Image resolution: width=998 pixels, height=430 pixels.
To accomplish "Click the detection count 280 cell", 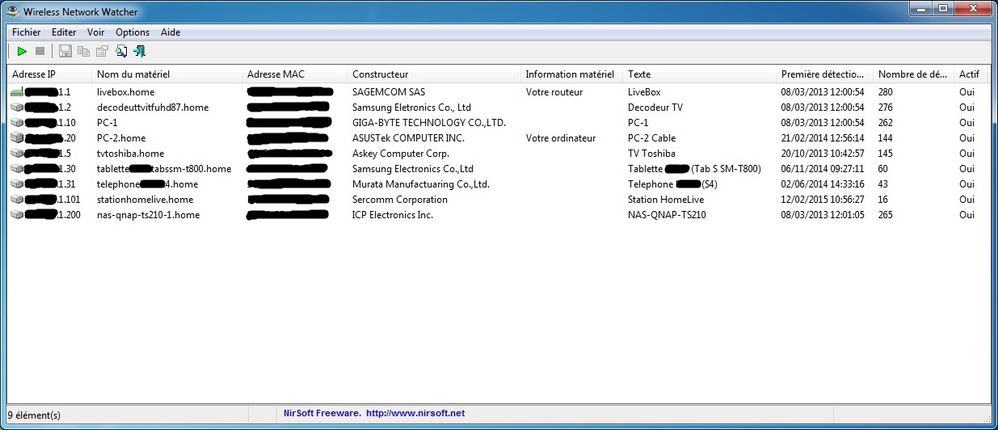I will tap(885, 92).
